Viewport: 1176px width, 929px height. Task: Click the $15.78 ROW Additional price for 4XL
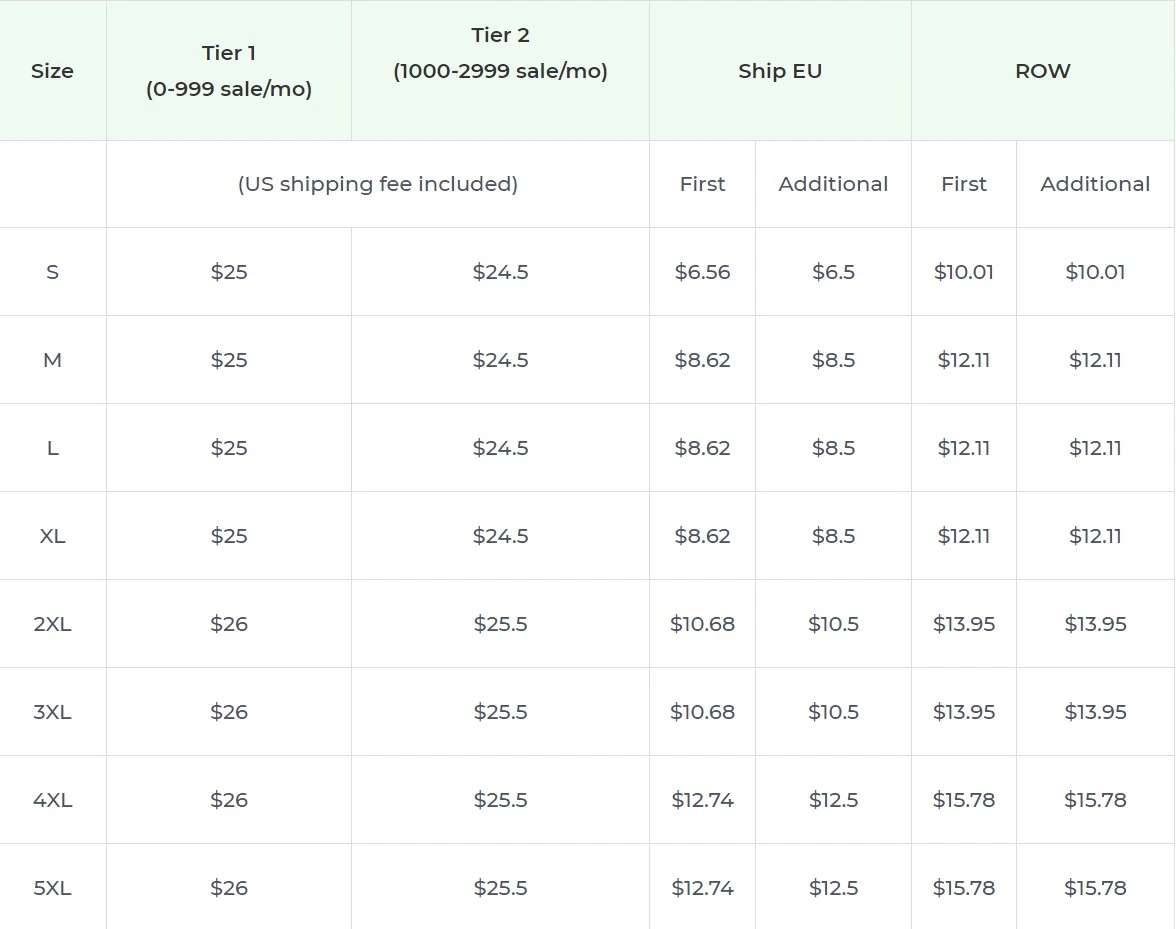[1095, 799]
